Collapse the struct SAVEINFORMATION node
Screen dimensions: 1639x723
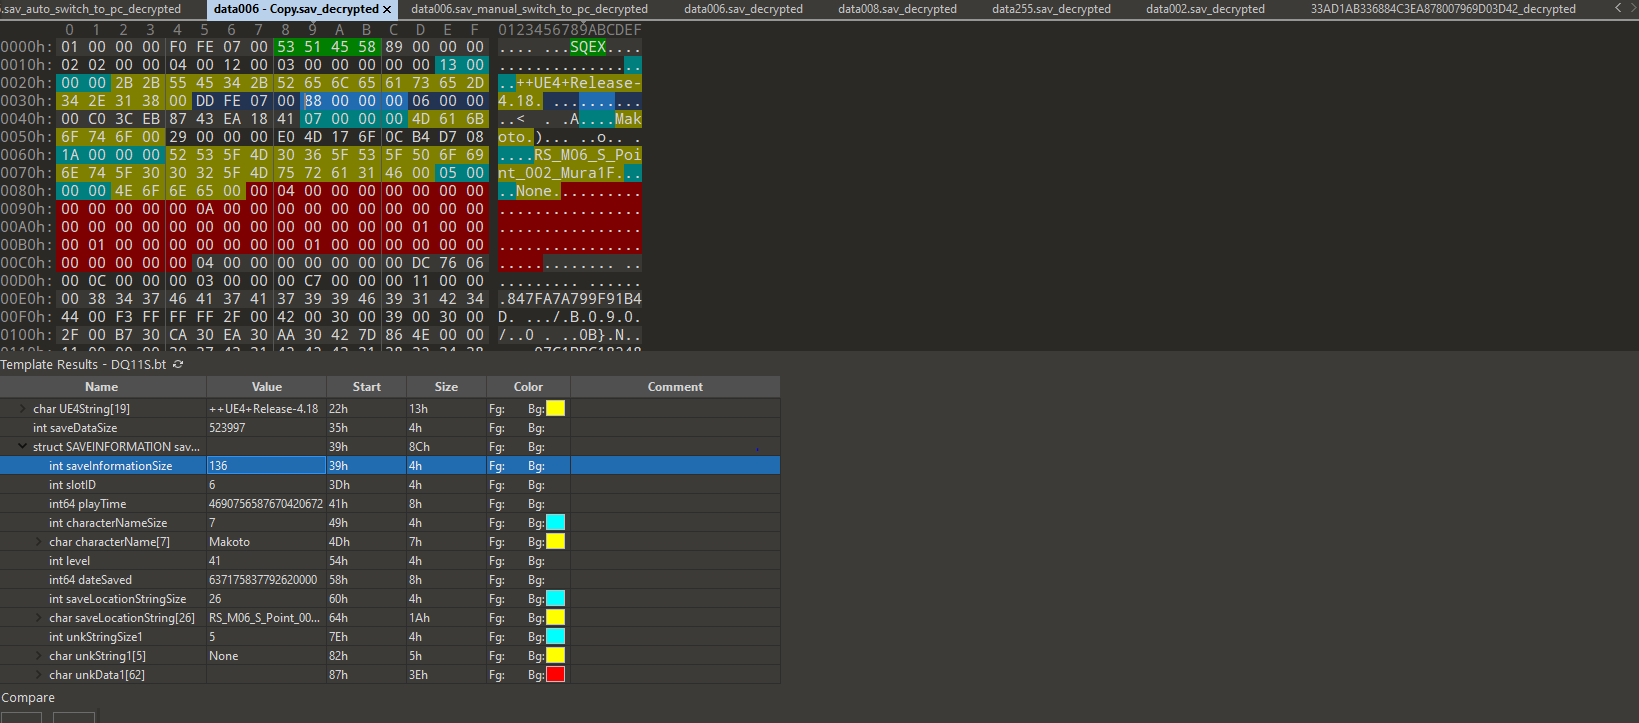point(22,447)
